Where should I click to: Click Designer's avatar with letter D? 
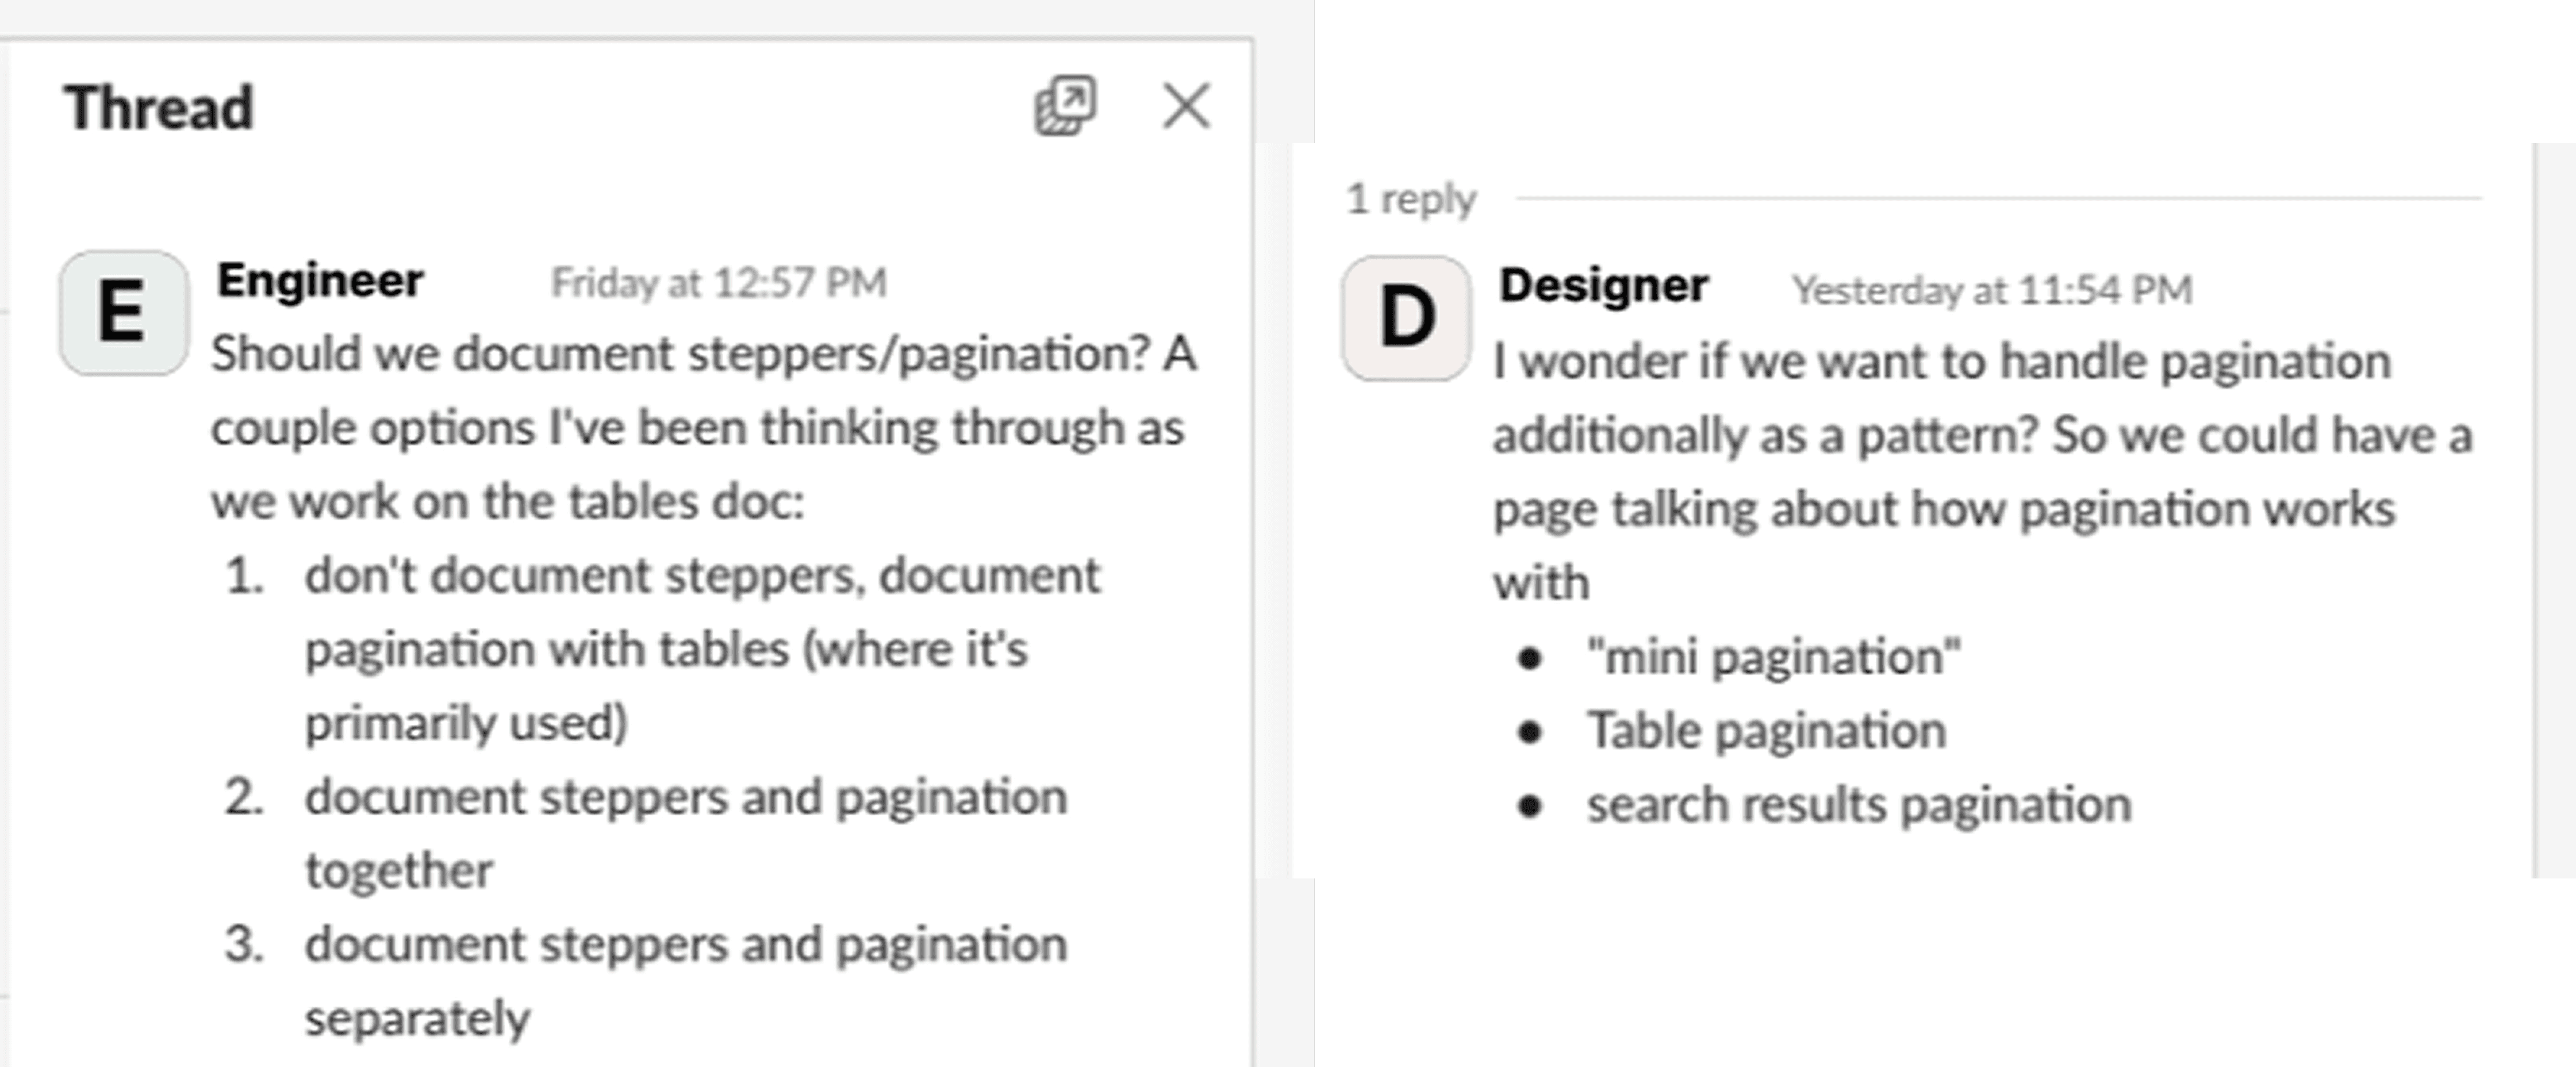tap(1405, 318)
